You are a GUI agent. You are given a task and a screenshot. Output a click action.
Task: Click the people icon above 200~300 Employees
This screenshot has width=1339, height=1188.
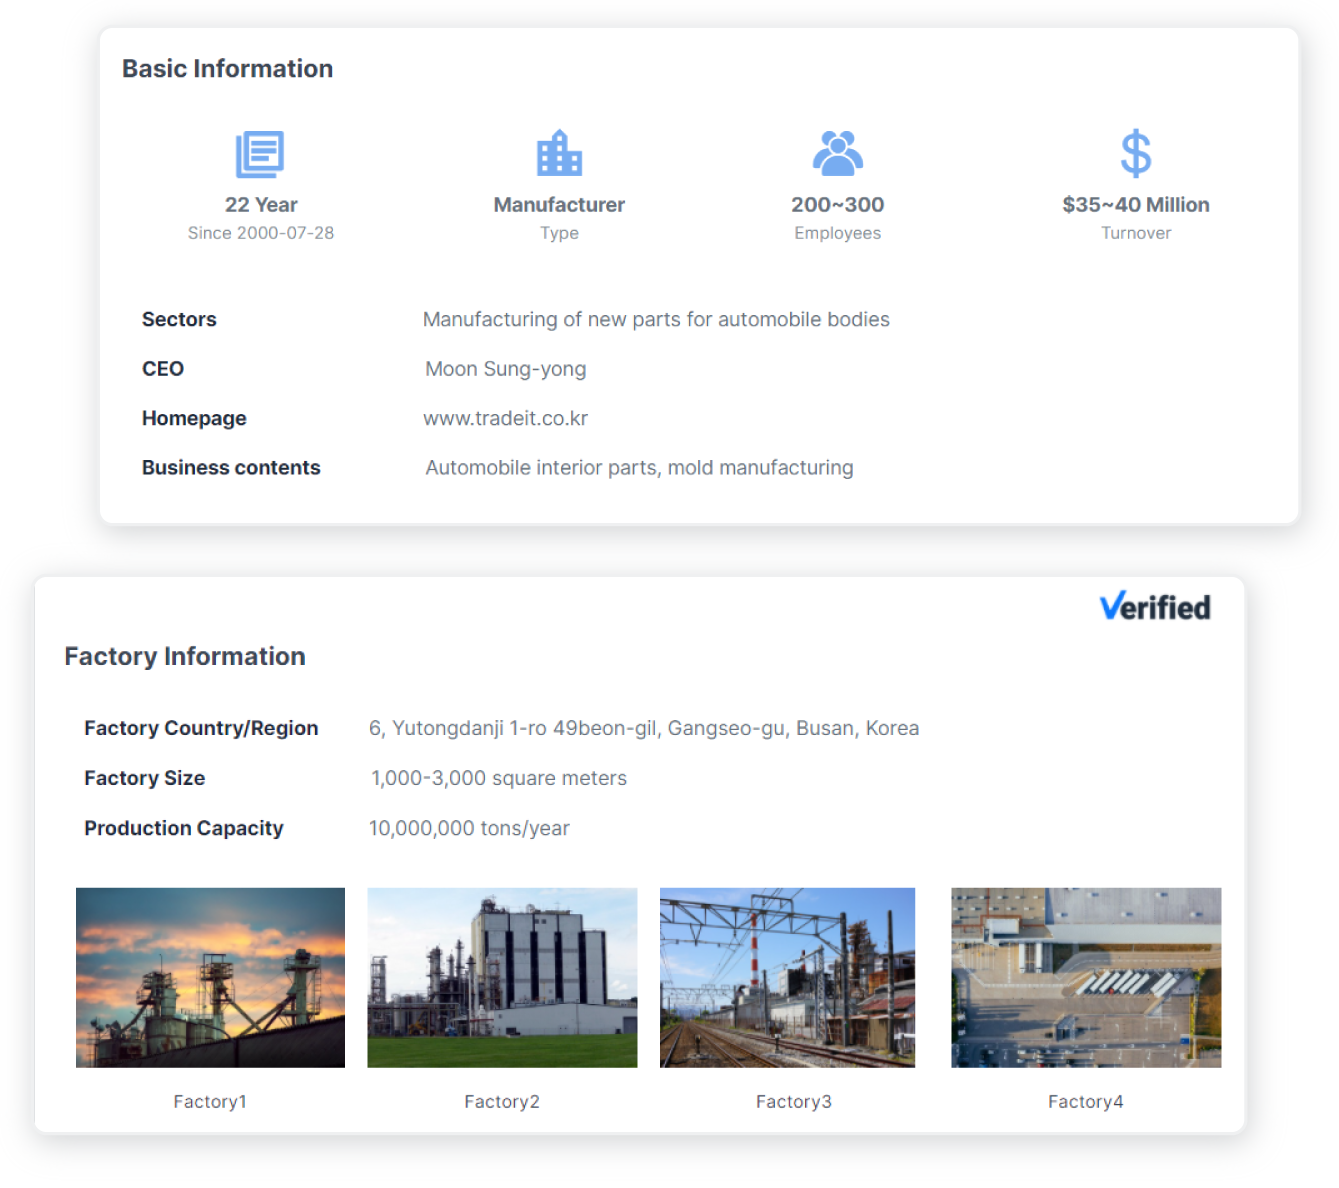pos(837,153)
